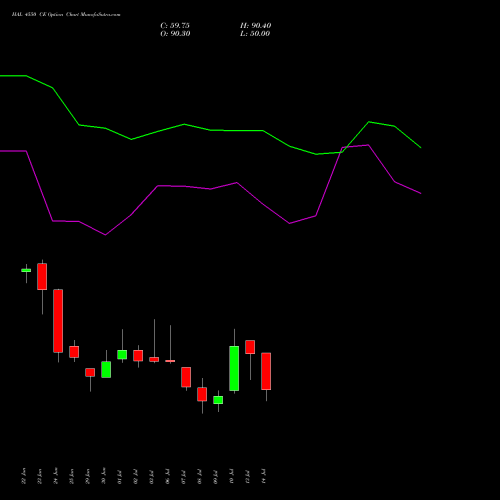Click the tall green candle above 10 Jul
The image size is (500, 500).
(234, 368)
